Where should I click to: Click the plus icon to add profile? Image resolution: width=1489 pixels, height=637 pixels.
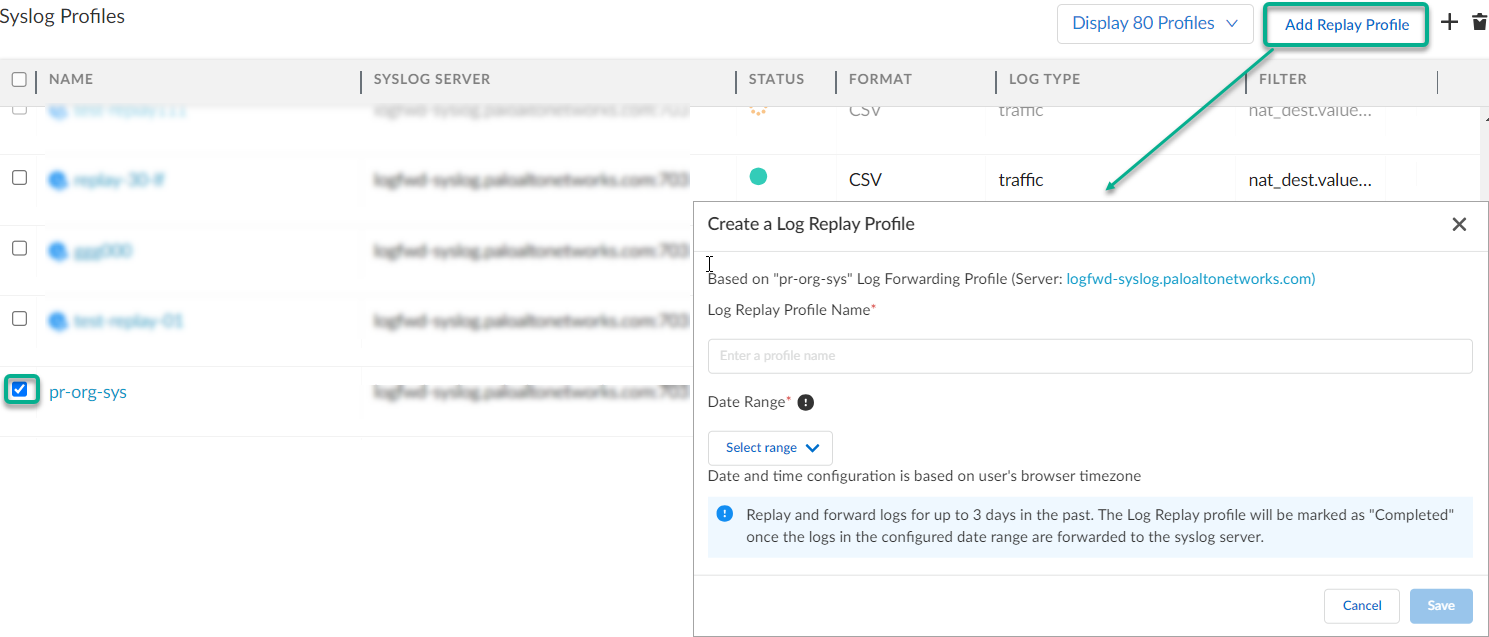[x=1449, y=23]
